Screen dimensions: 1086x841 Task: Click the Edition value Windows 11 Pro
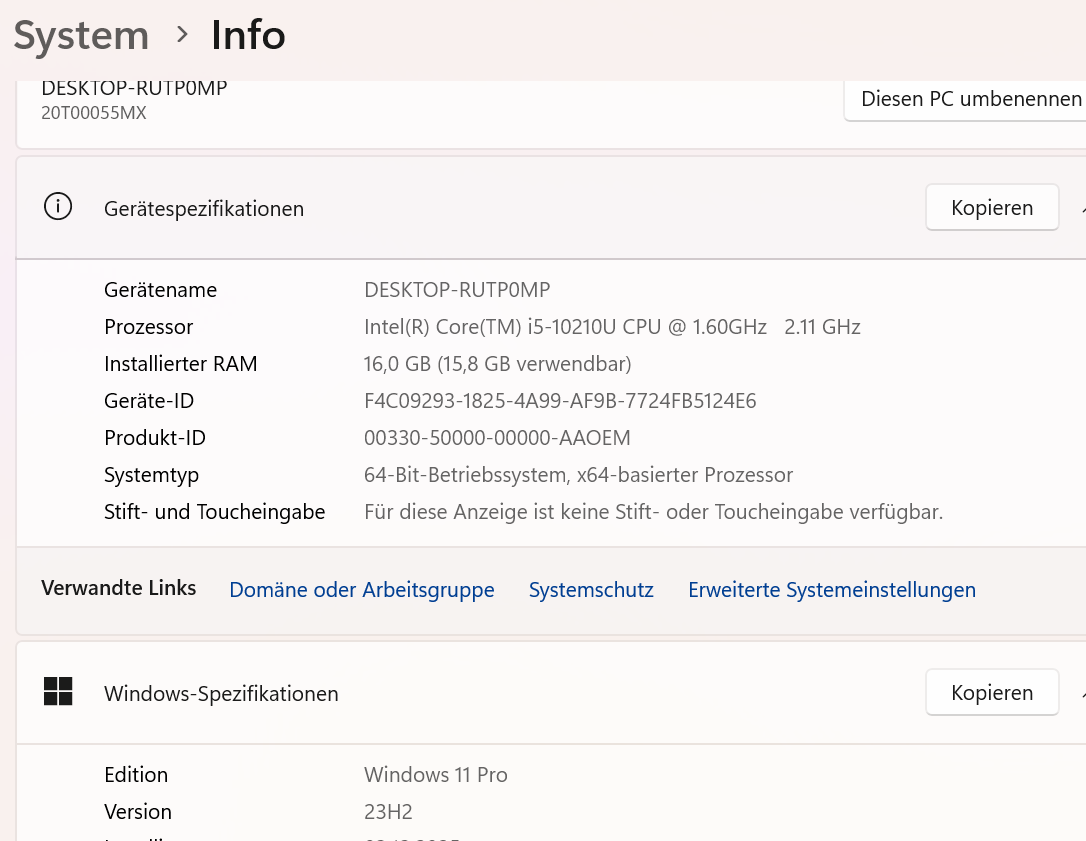coord(435,775)
